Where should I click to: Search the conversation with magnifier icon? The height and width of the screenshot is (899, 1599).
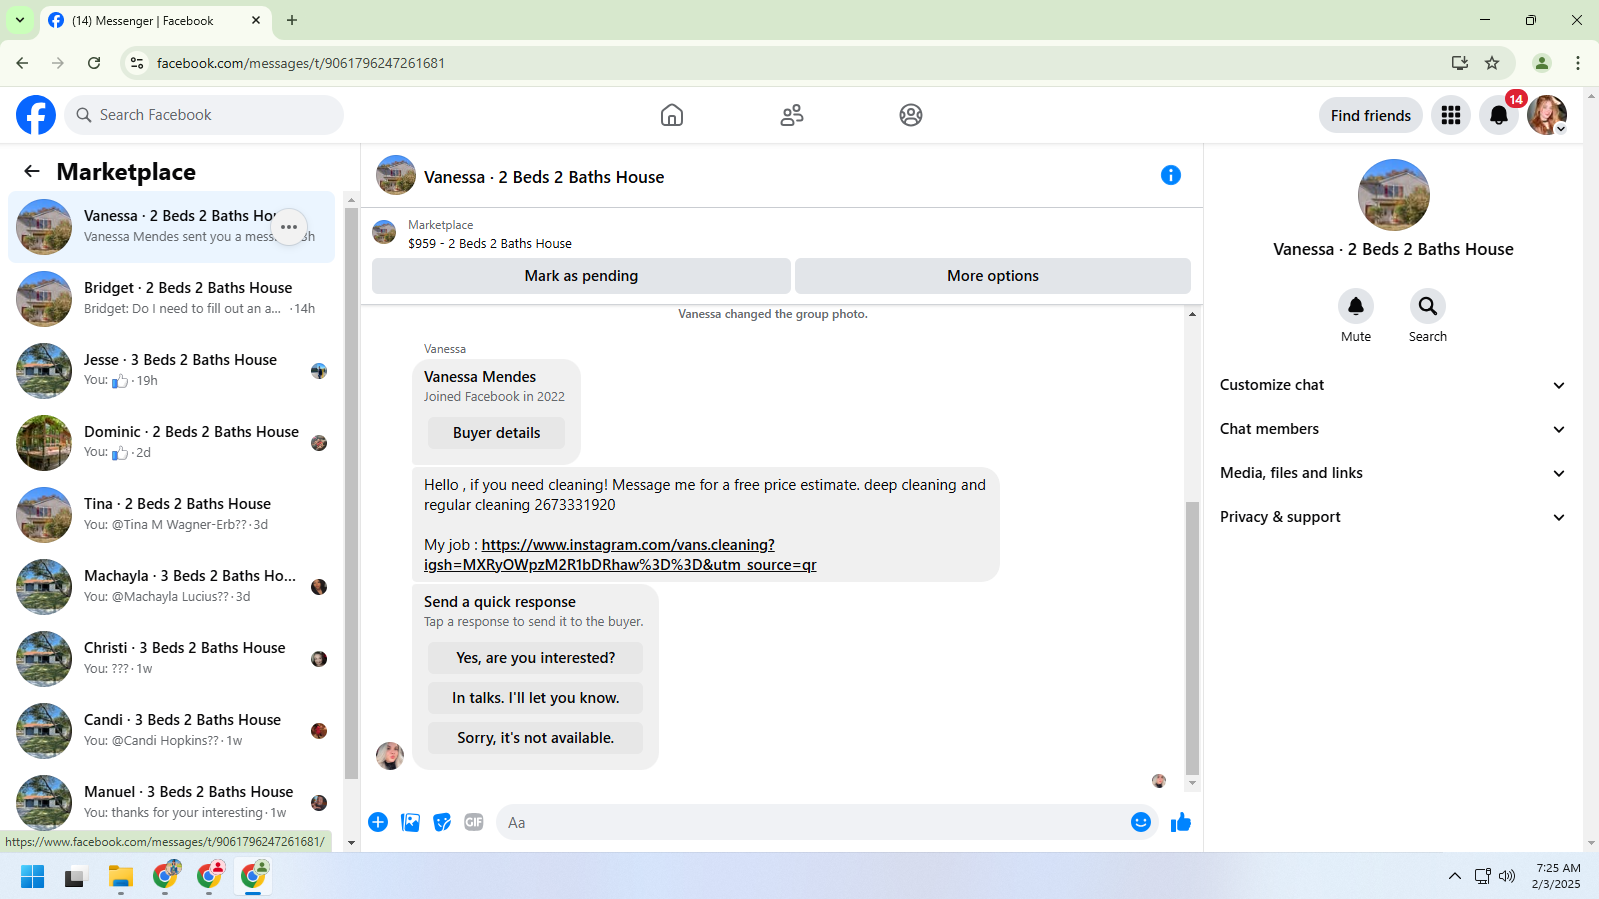point(1427,306)
